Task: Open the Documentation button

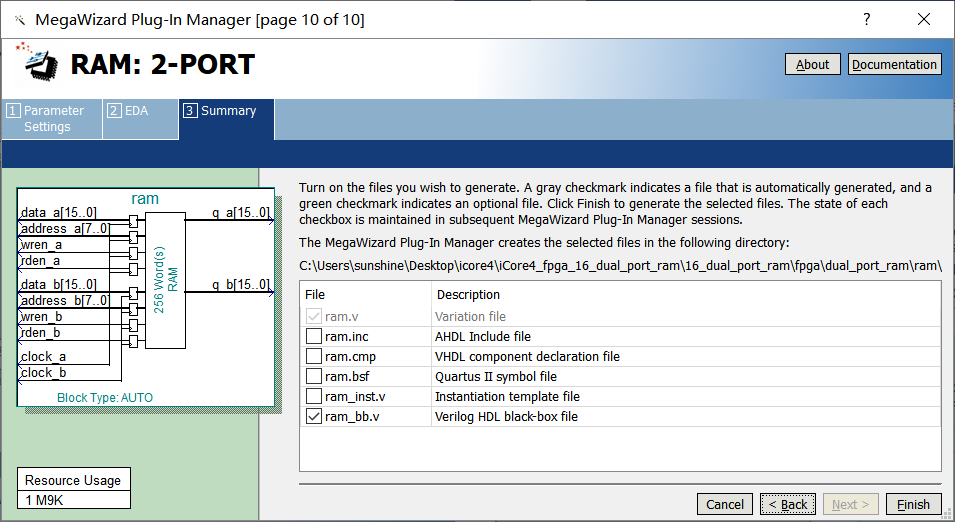Action: tap(894, 64)
